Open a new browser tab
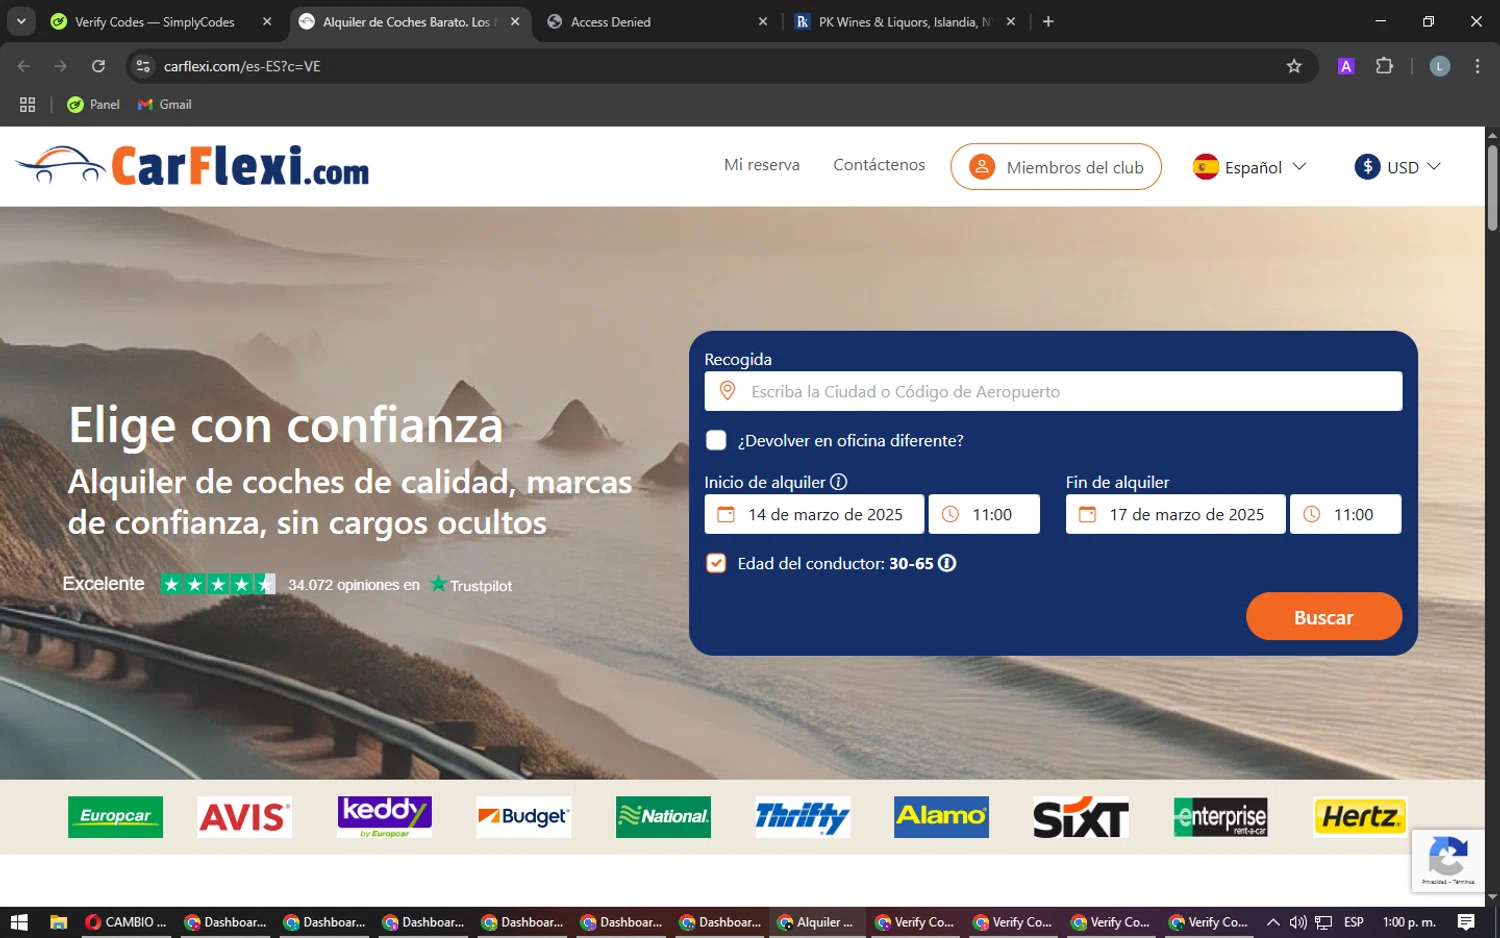This screenshot has width=1500, height=938. point(1048,21)
